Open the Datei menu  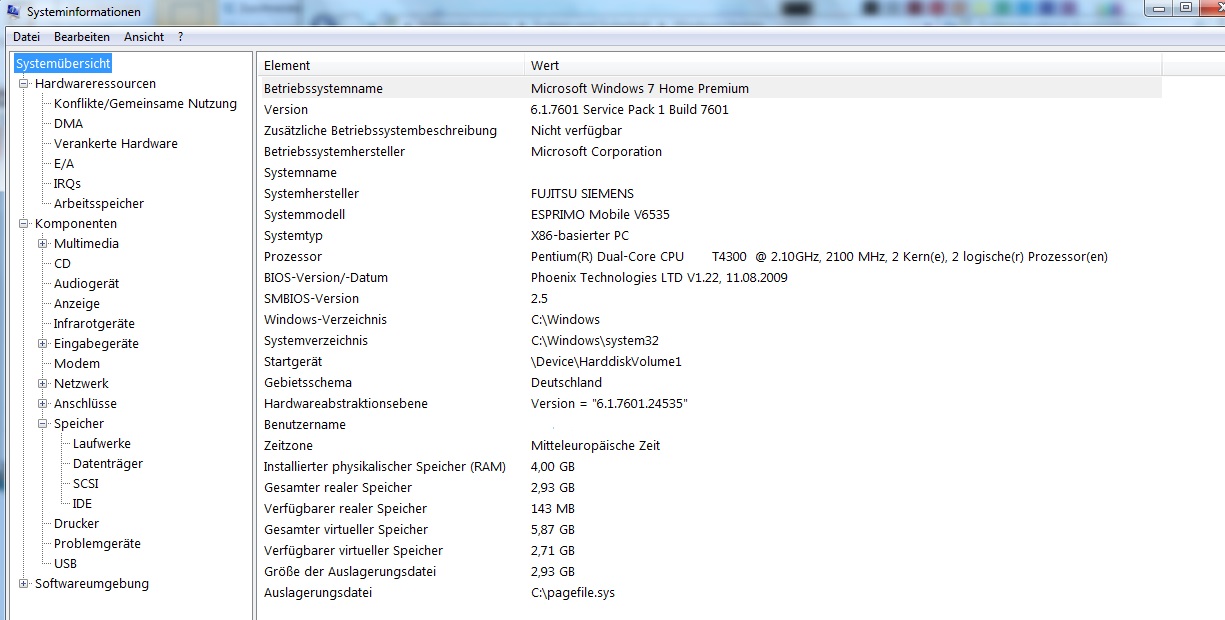click(x=26, y=37)
